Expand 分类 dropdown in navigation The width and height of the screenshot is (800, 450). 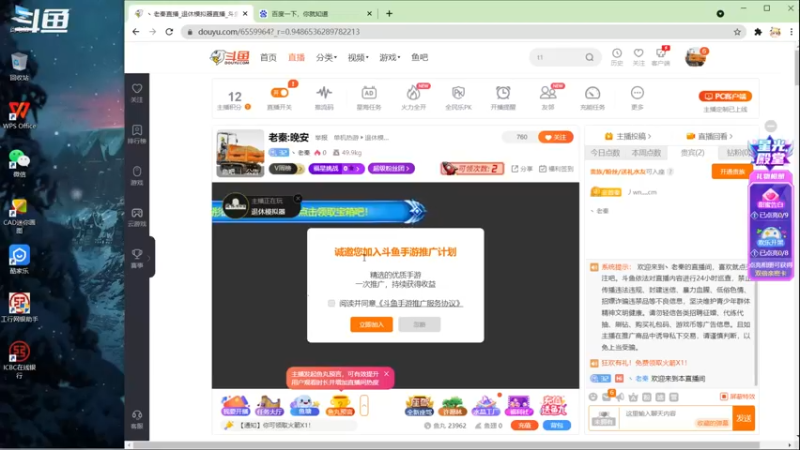327,58
